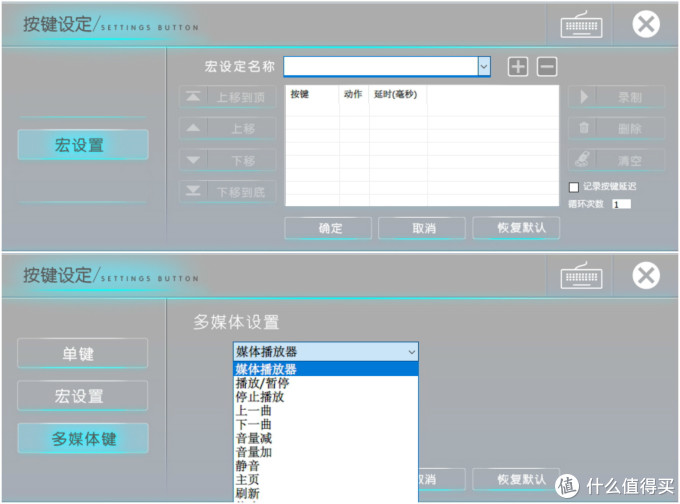Choose 播放/暂停 from the list
The width and height of the screenshot is (680, 504).
click(x=326, y=383)
